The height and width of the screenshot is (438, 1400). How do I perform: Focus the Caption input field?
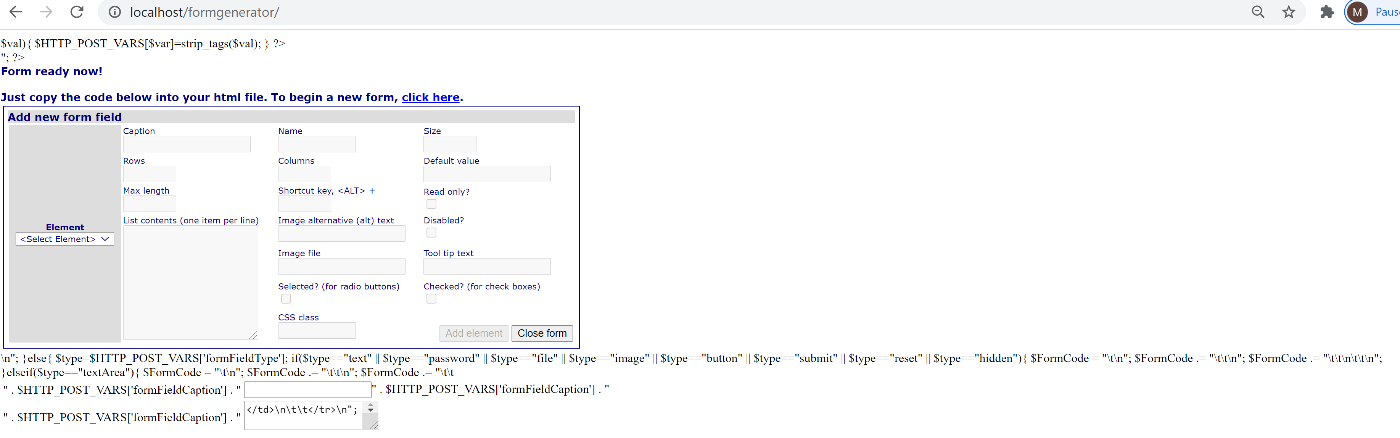click(187, 145)
